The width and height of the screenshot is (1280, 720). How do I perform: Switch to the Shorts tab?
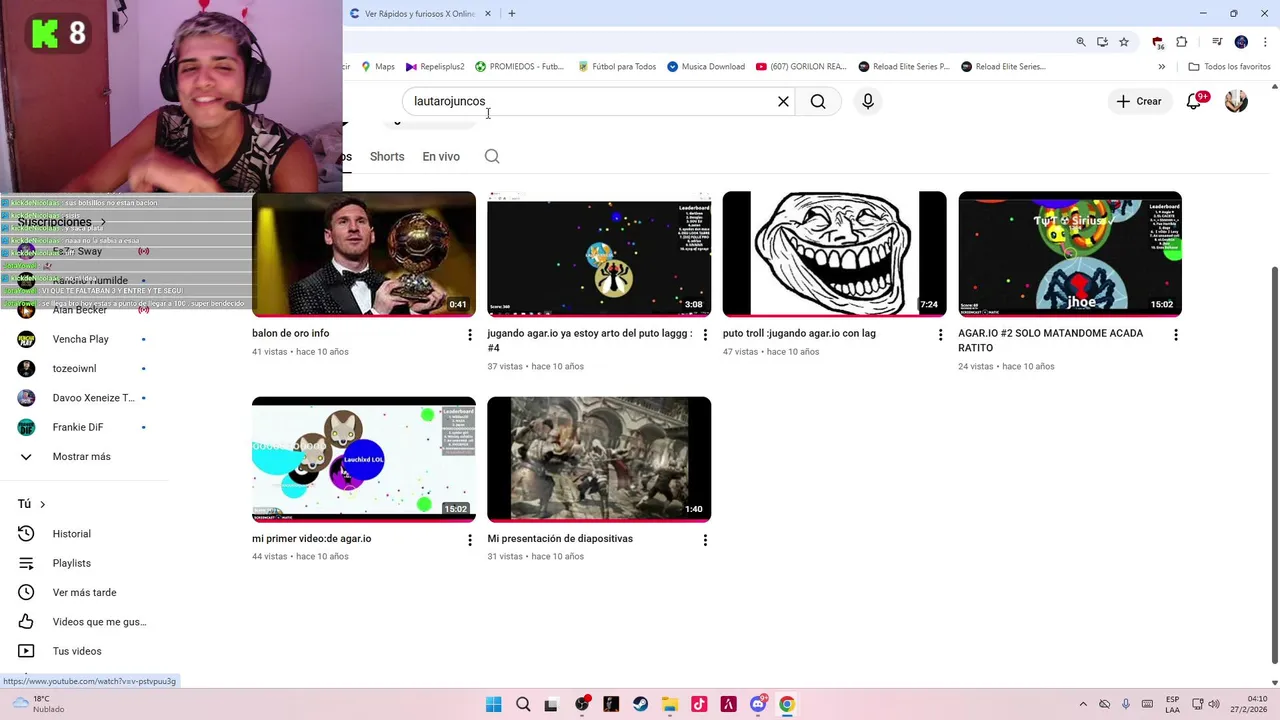pyautogui.click(x=387, y=156)
